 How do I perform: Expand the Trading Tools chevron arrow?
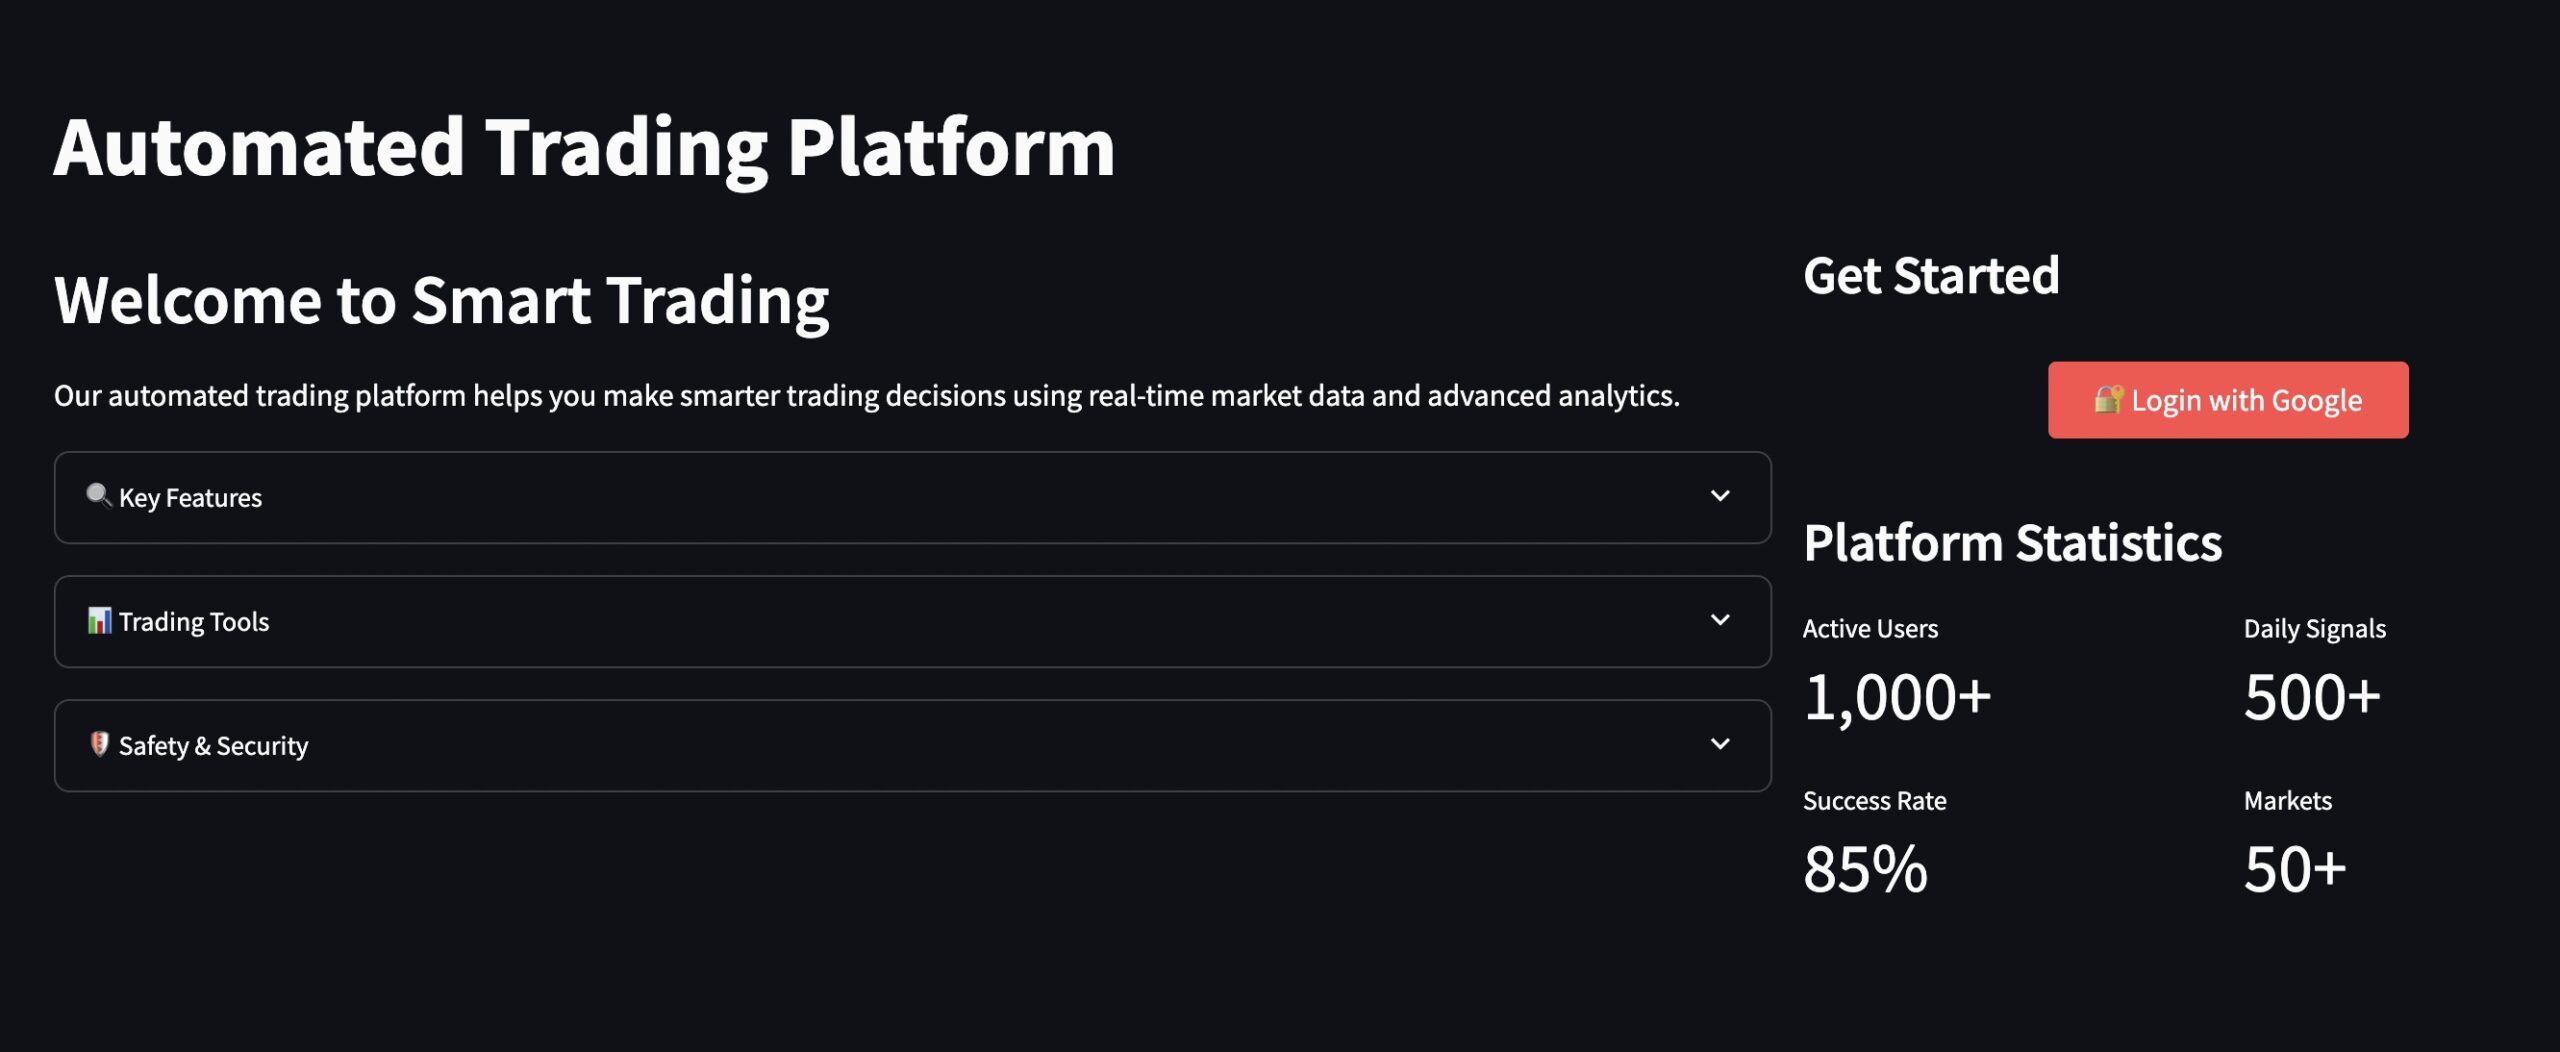pos(1720,620)
